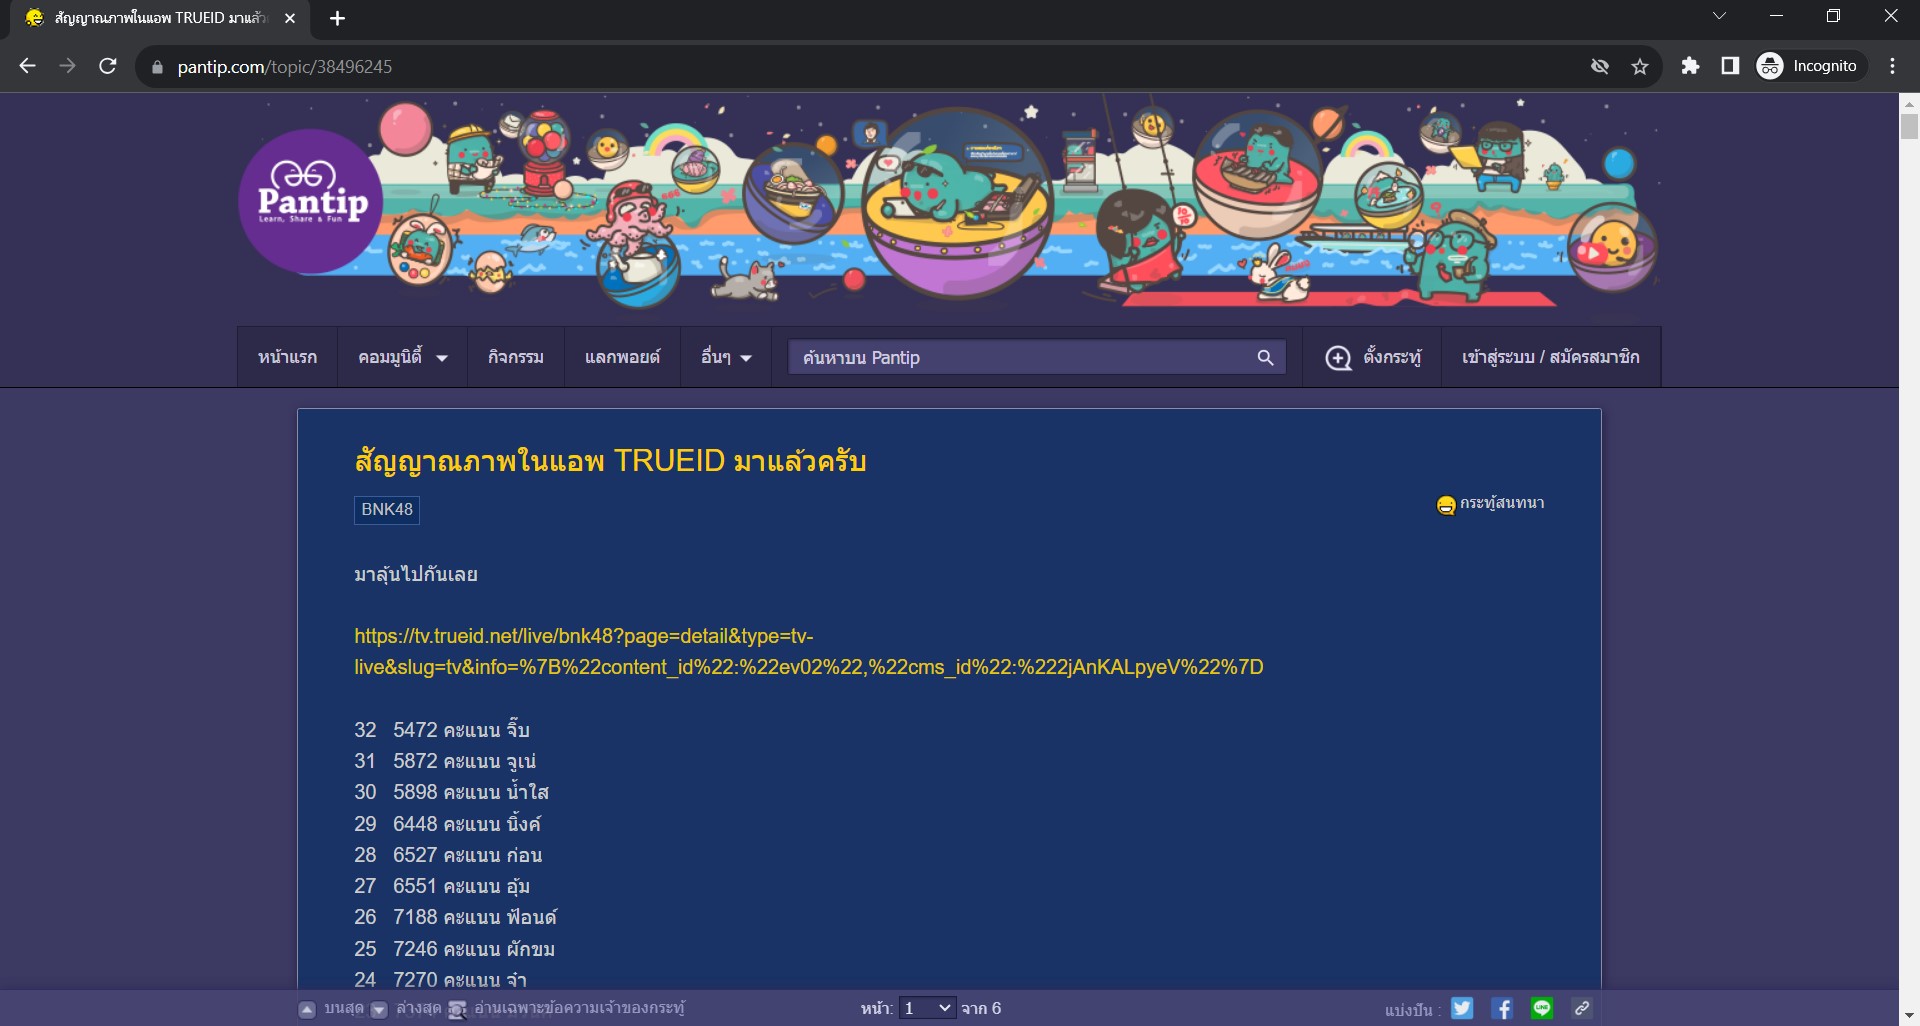Click the search magnifier icon
This screenshot has width=1920, height=1026.
tap(1265, 357)
